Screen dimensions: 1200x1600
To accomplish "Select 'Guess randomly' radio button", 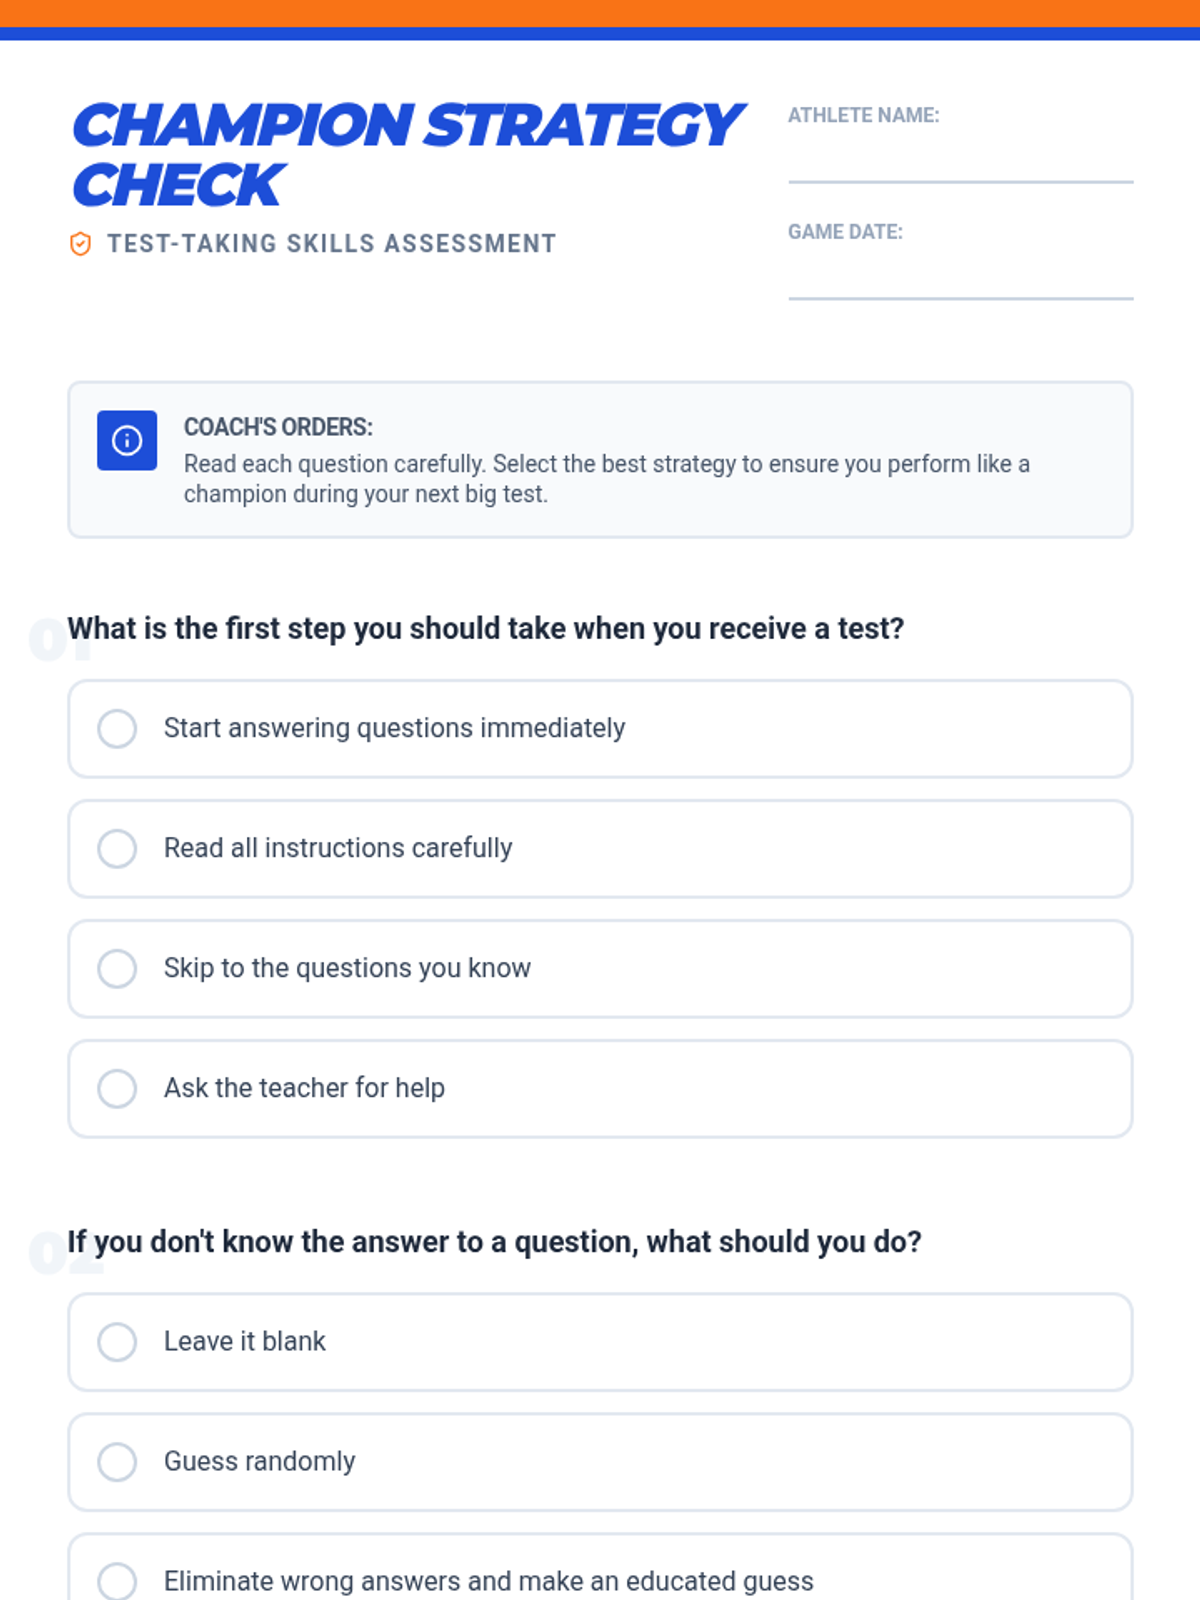I will 117,1462.
